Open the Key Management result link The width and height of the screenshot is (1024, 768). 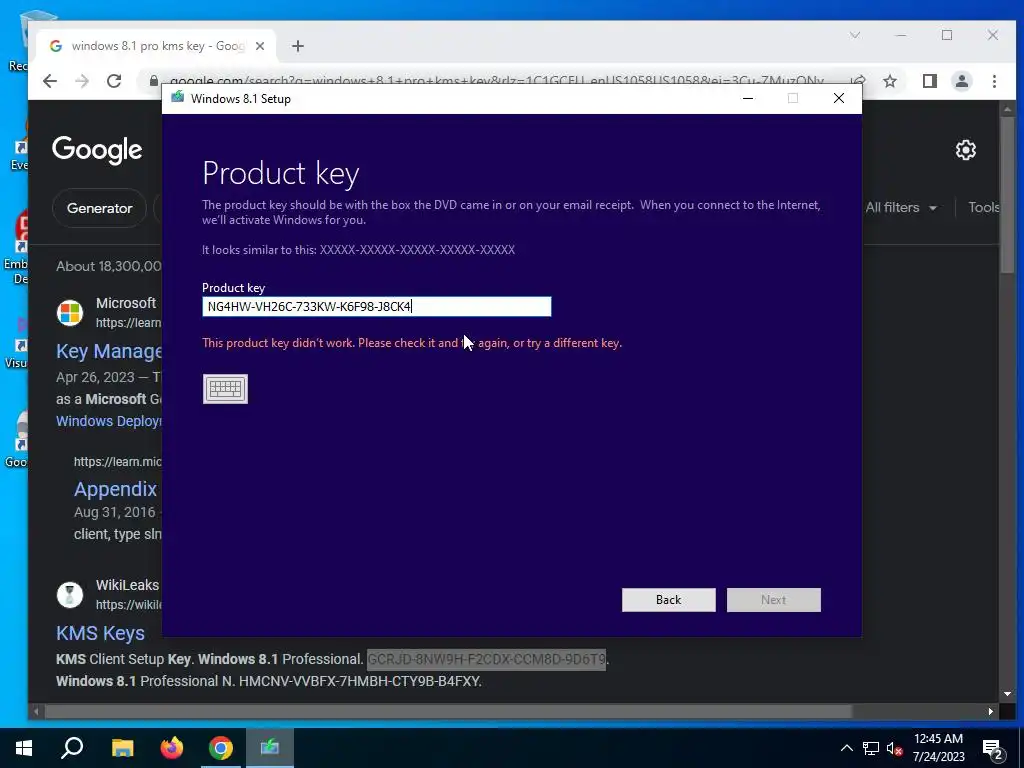click(x=109, y=351)
